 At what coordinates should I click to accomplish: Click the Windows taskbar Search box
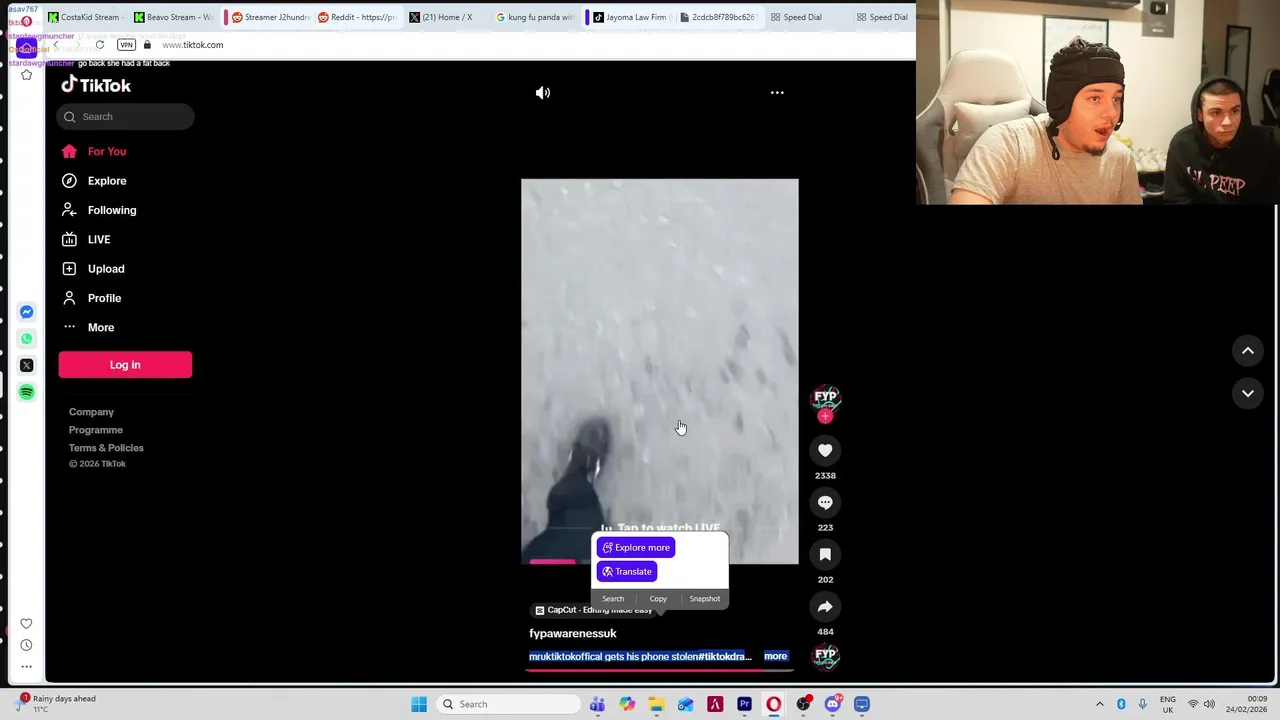[x=507, y=704]
